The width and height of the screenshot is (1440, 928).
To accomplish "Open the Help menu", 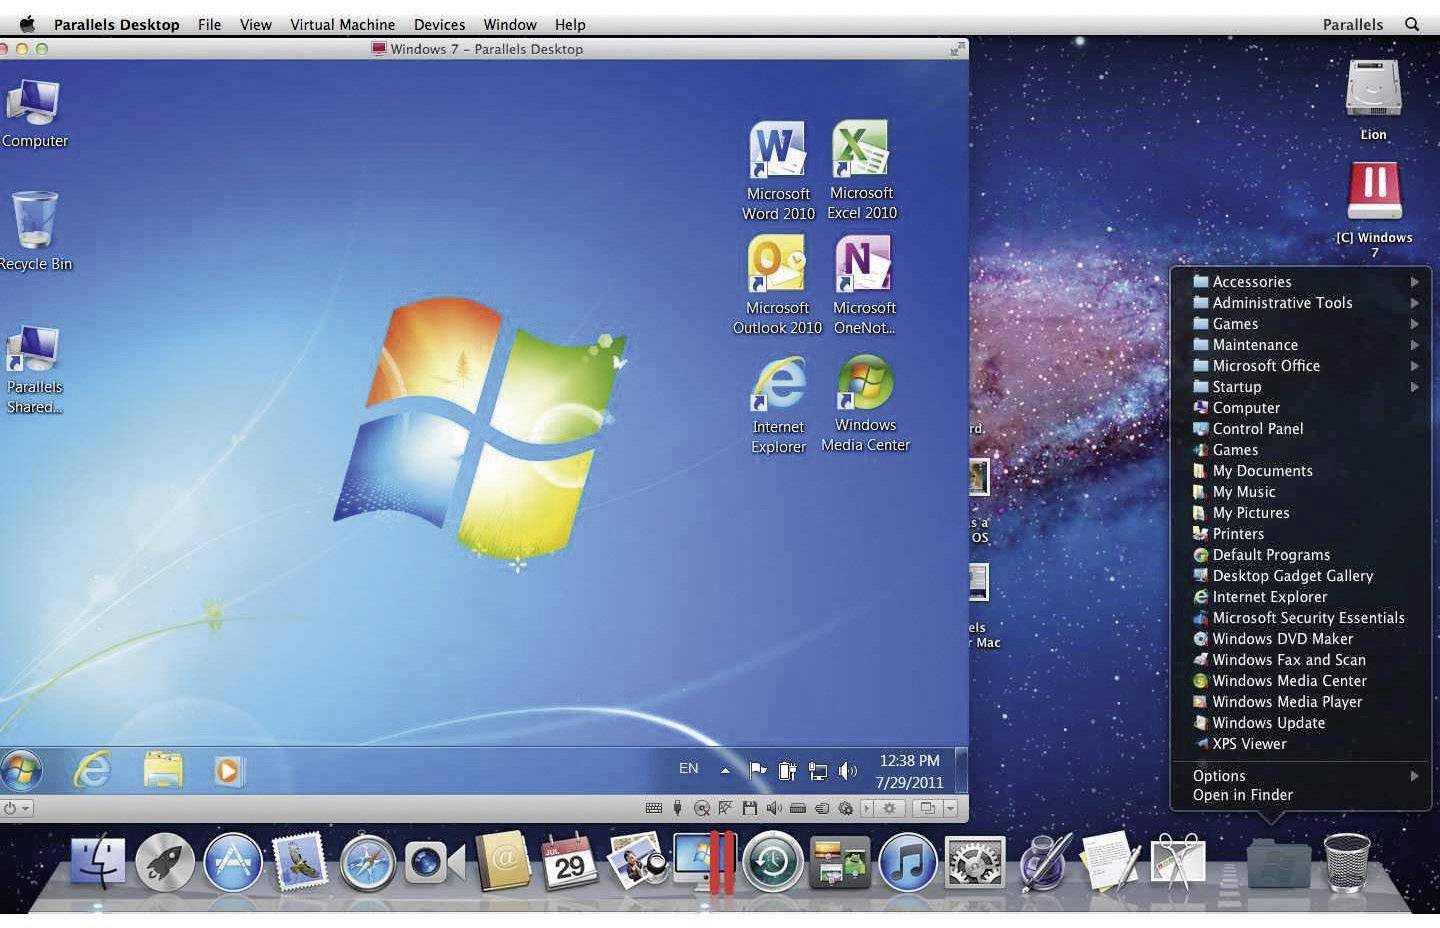I will click(570, 24).
